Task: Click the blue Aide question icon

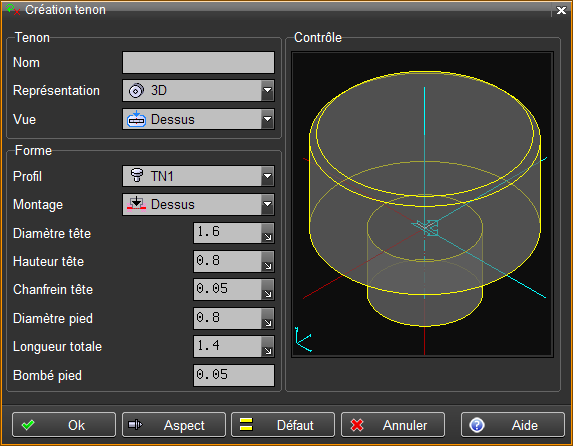Action: (x=477, y=425)
